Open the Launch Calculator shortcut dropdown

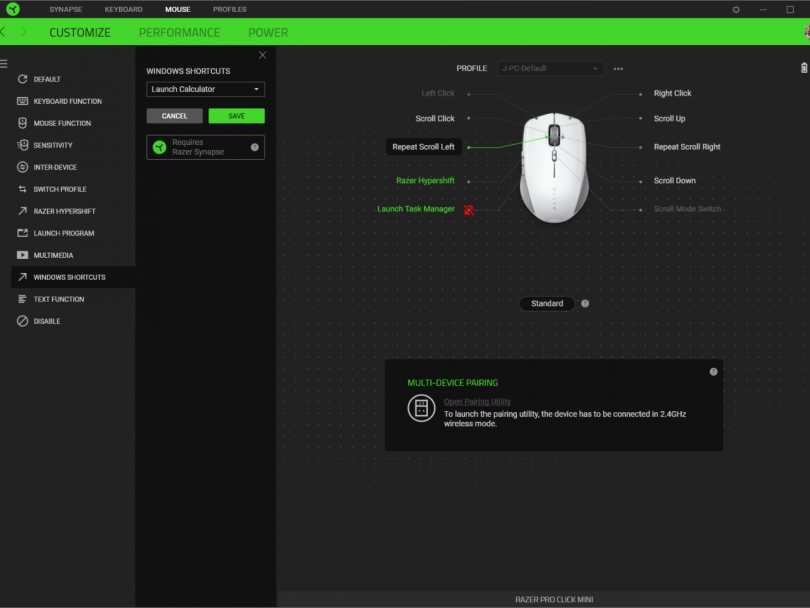(205, 89)
